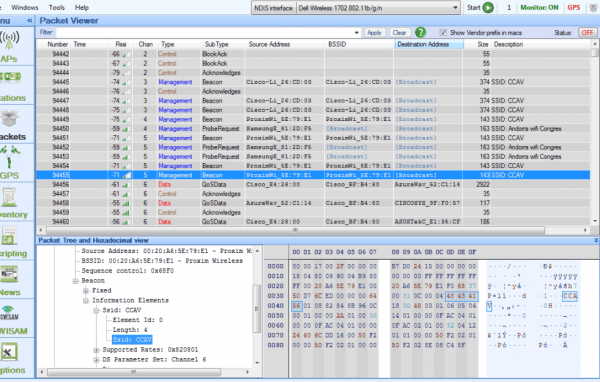Select the highlighted Ssid: CCAV tree value
600x382 pixels.
132,340
